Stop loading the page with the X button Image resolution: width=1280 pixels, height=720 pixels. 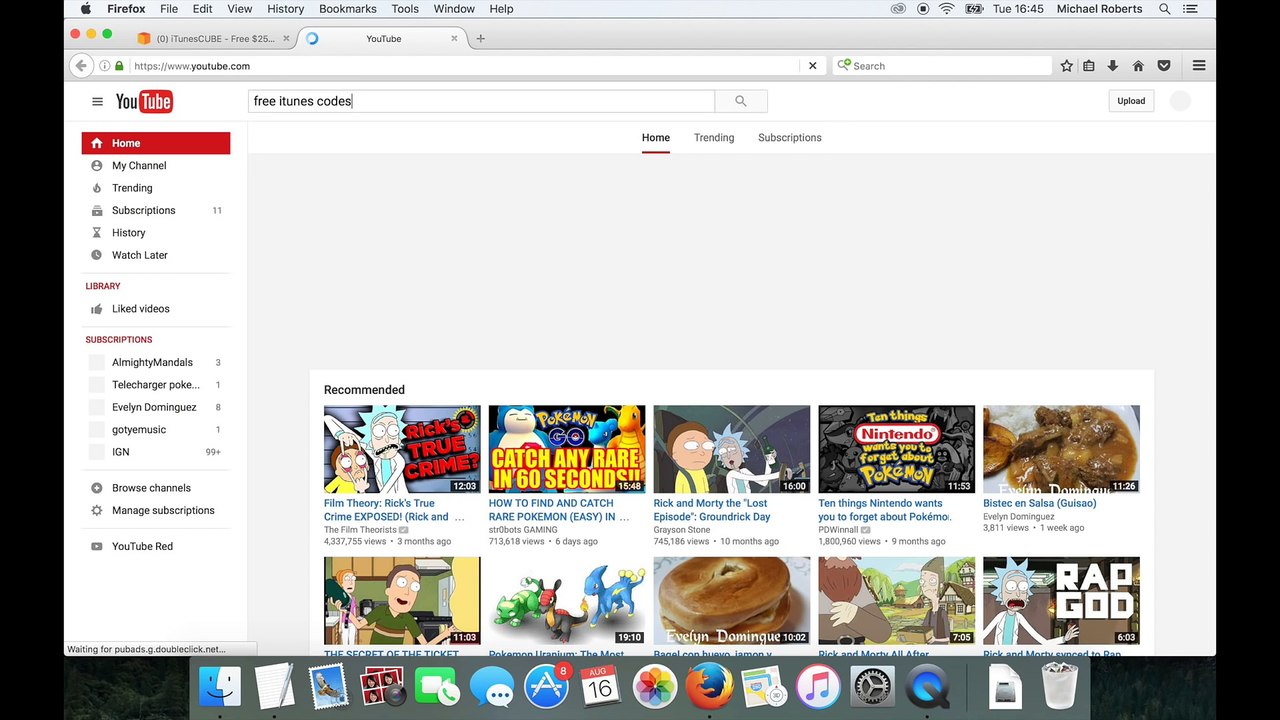(x=812, y=66)
